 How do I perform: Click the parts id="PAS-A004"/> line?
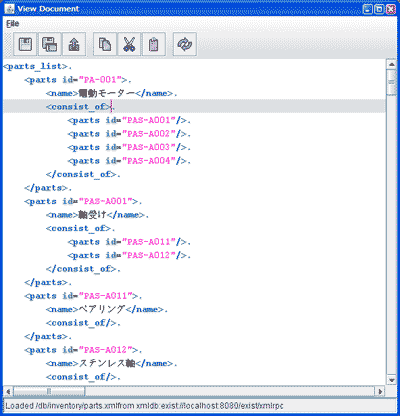coord(129,161)
